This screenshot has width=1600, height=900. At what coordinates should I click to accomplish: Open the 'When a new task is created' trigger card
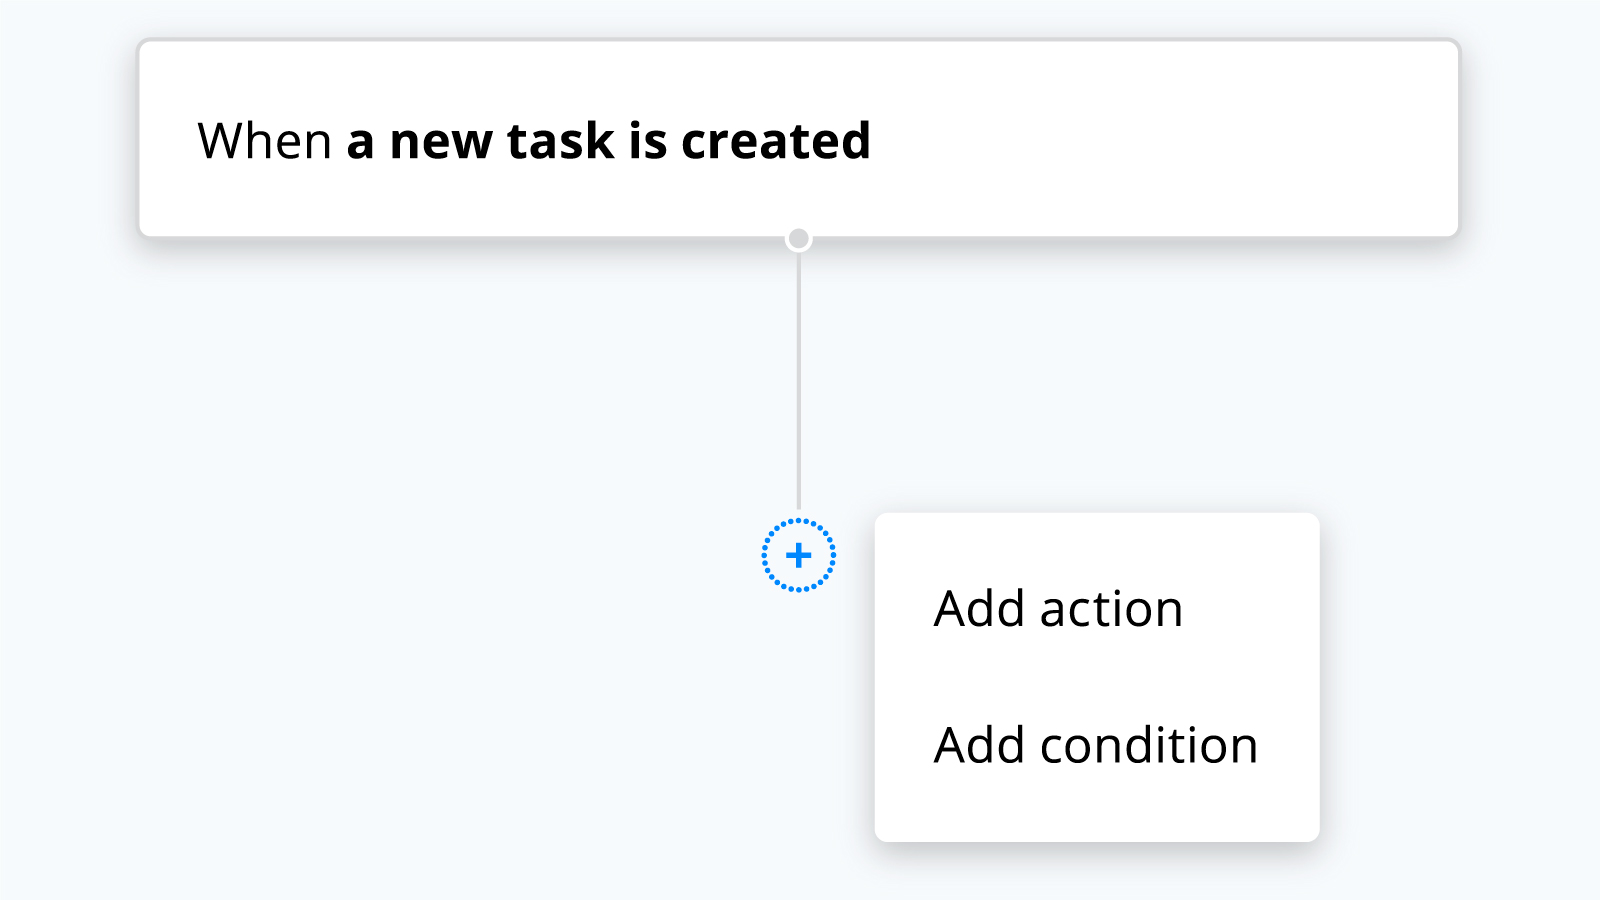coord(798,139)
